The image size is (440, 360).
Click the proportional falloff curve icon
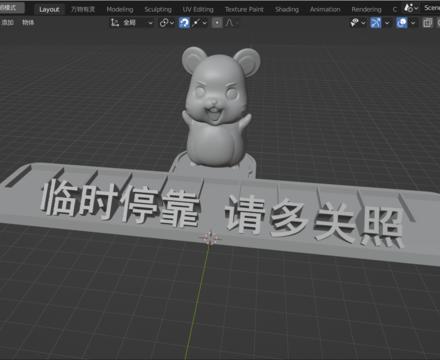pyautogui.click(x=230, y=23)
